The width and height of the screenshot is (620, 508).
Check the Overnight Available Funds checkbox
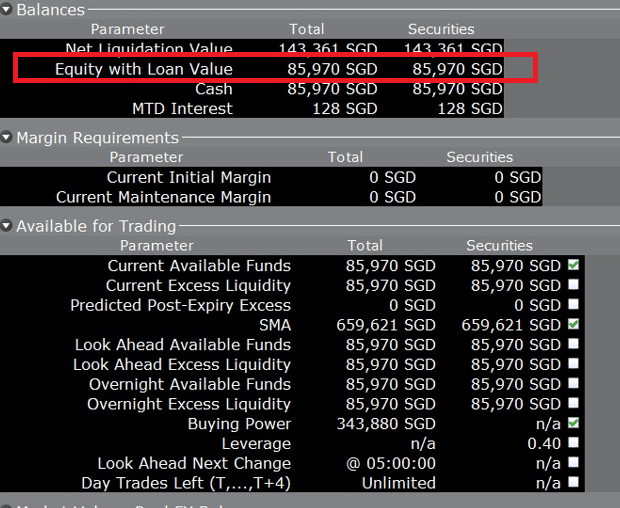pyautogui.click(x=573, y=385)
